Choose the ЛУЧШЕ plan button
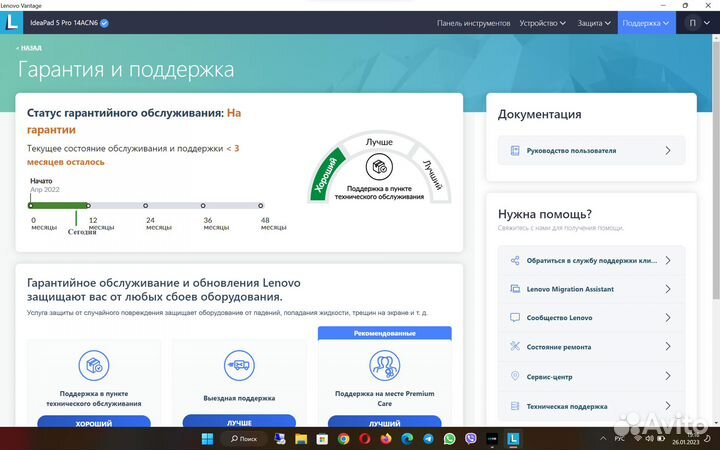This screenshot has height=450, width=720. [x=239, y=422]
